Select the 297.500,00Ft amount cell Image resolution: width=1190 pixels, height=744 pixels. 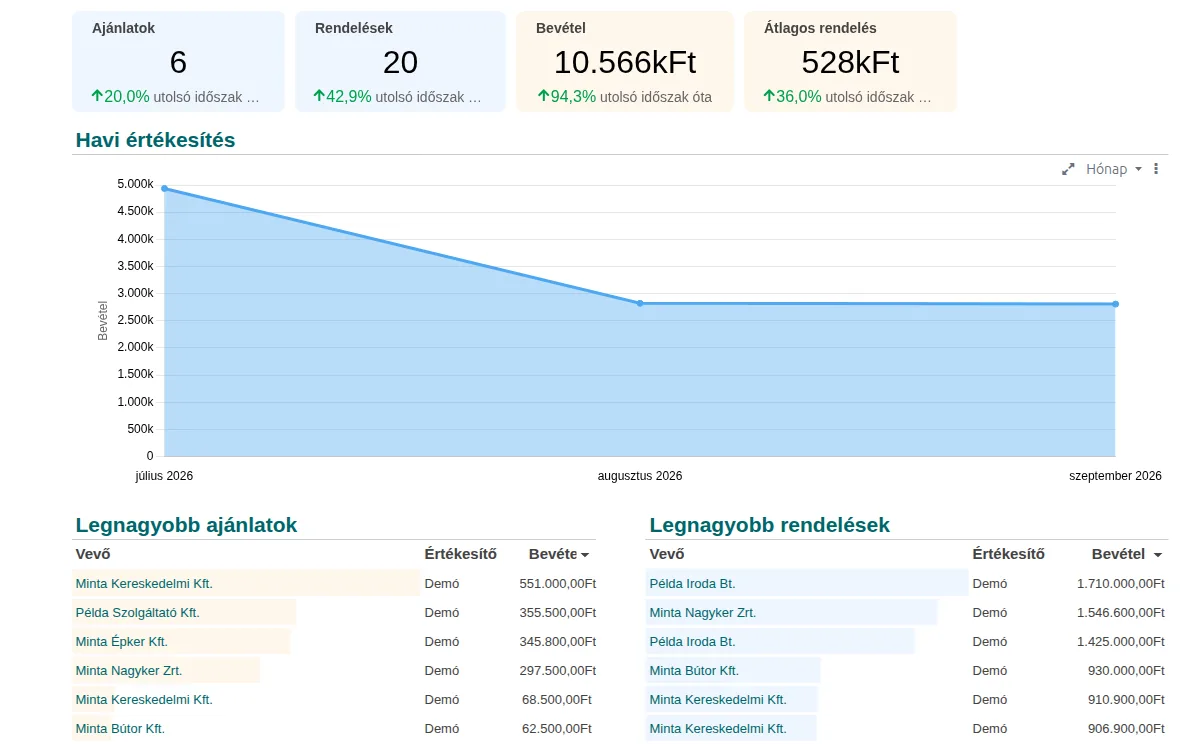[558, 670]
